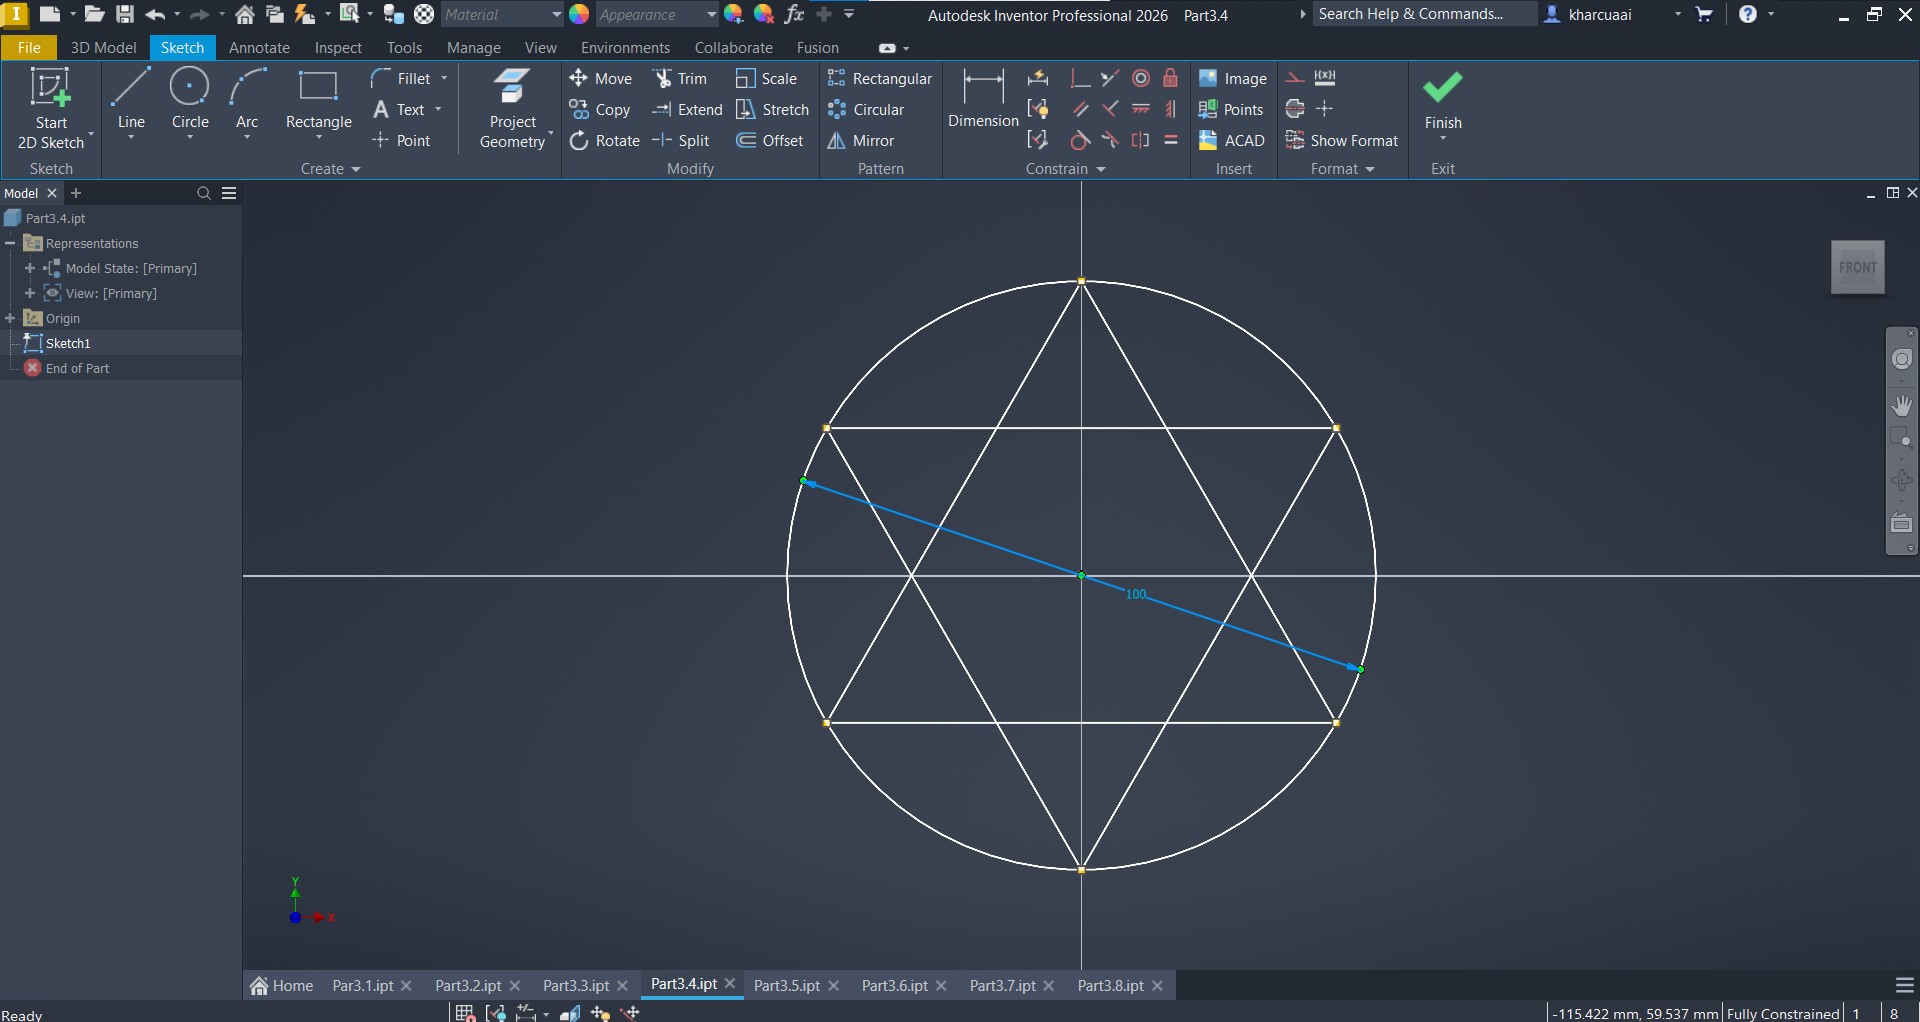
Task: Select the Line sketch tool
Action: 131,100
